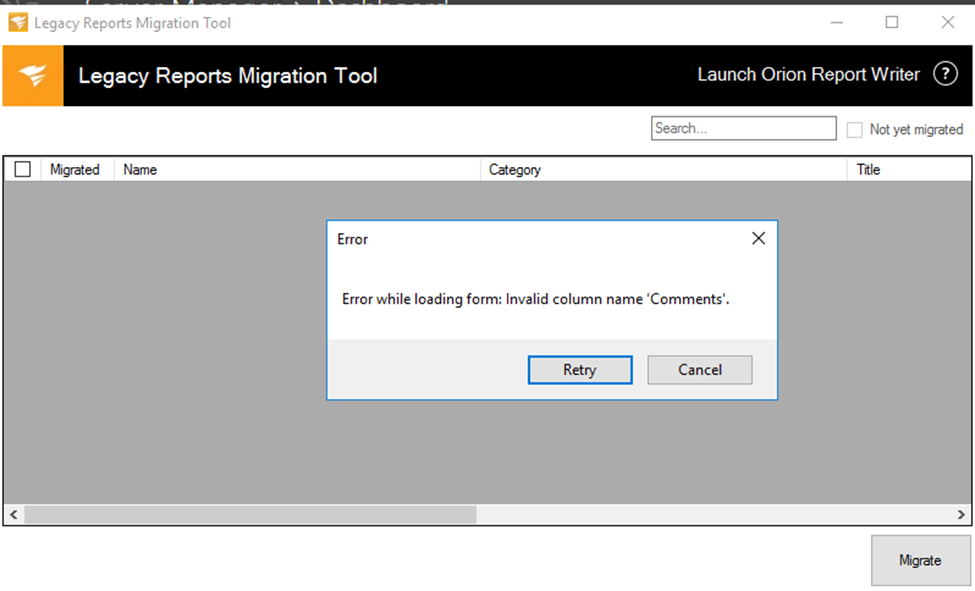Sort by the Category column header
The width and height of the screenshot is (975, 591).
point(663,169)
